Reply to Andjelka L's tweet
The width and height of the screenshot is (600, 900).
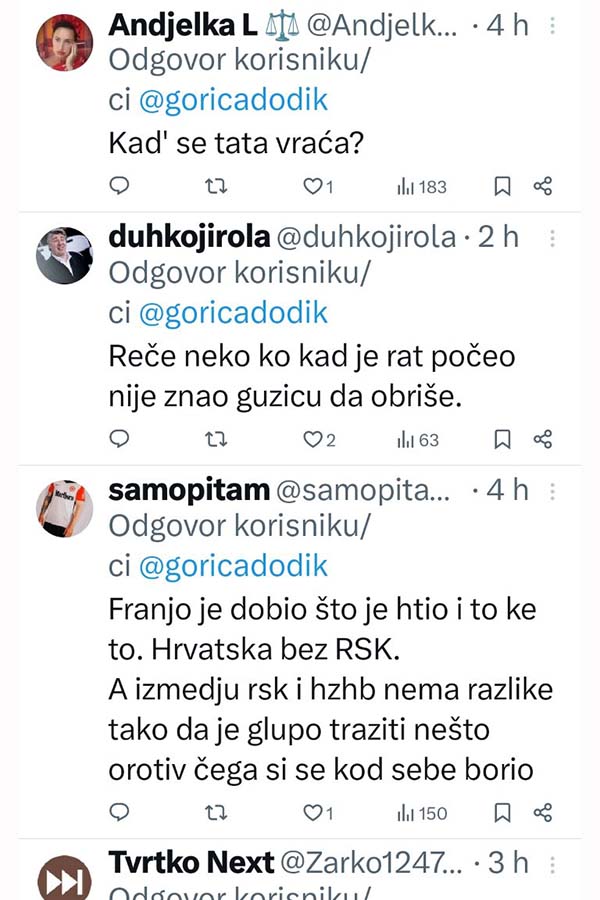[x=119, y=186]
